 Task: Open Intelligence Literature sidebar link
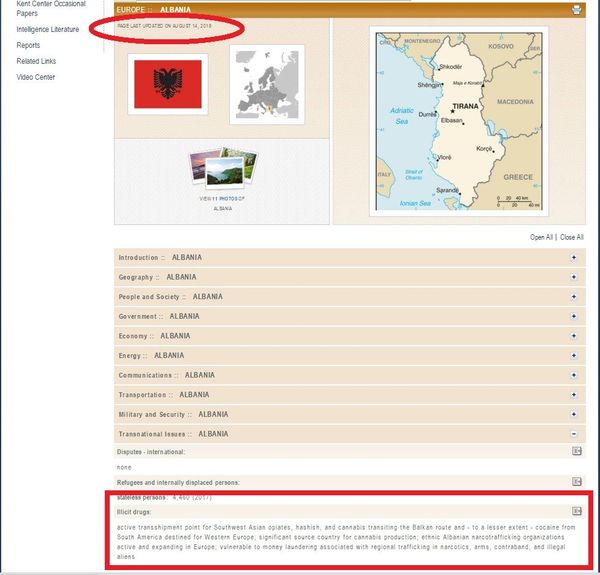pos(48,29)
